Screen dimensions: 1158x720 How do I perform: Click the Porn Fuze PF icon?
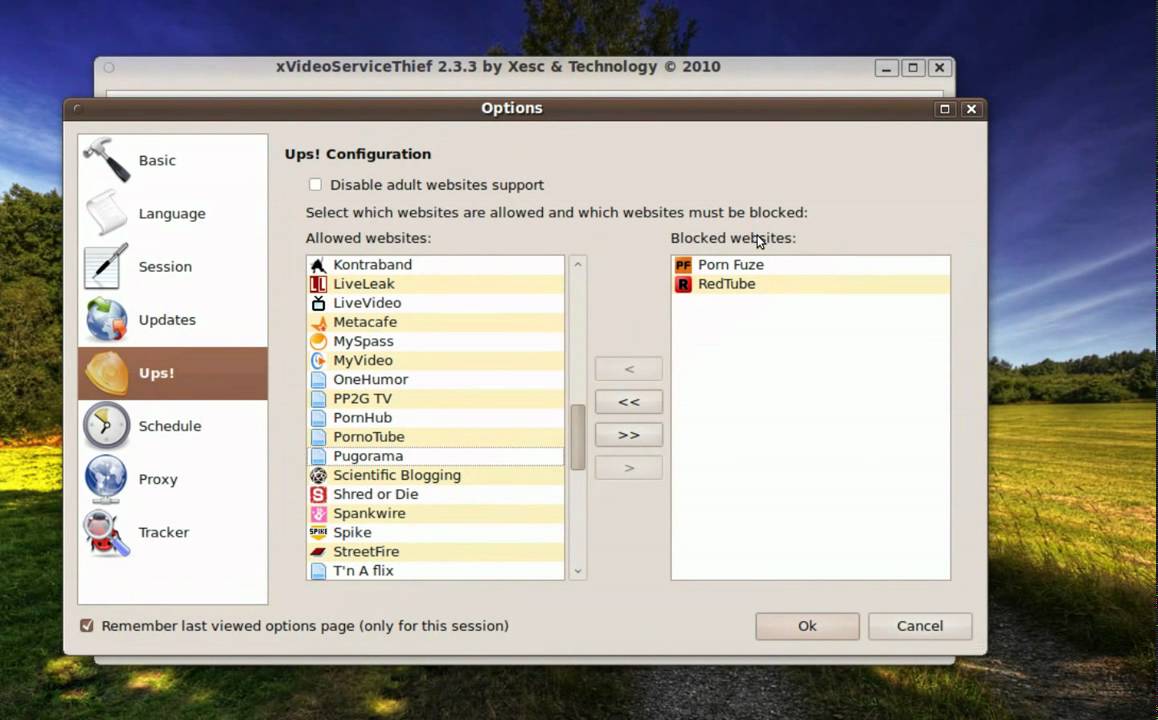[683, 264]
